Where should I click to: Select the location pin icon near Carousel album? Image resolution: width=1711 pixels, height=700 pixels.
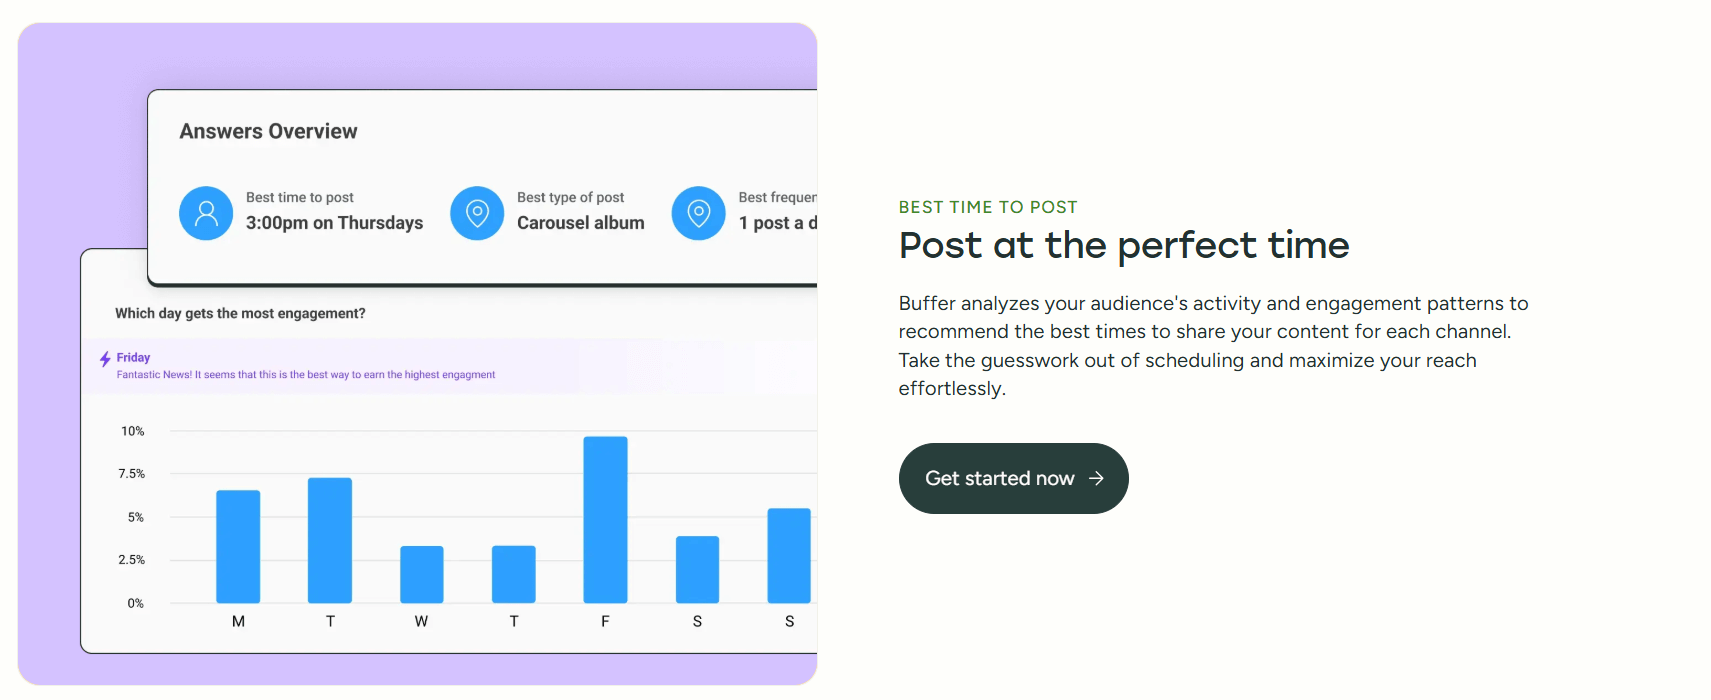coord(477,213)
